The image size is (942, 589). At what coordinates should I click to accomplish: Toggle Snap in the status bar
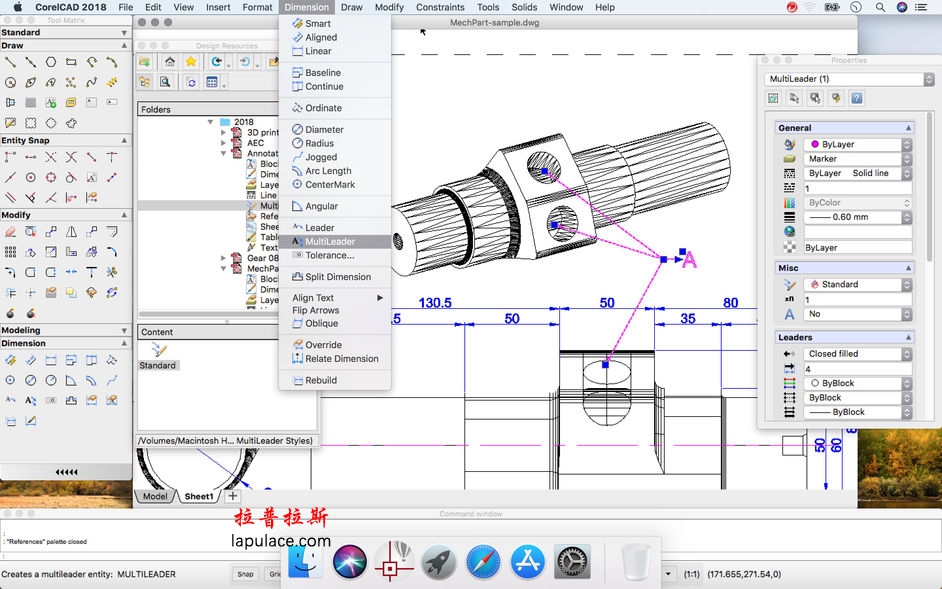[x=246, y=573]
